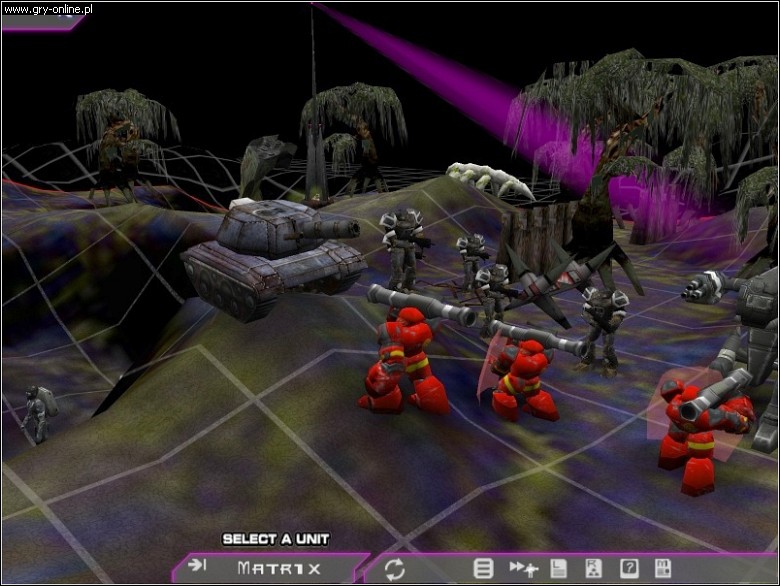Click the floppy disk save icon
Image resolution: width=780 pixels, height=586 pixels.
(663, 569)
